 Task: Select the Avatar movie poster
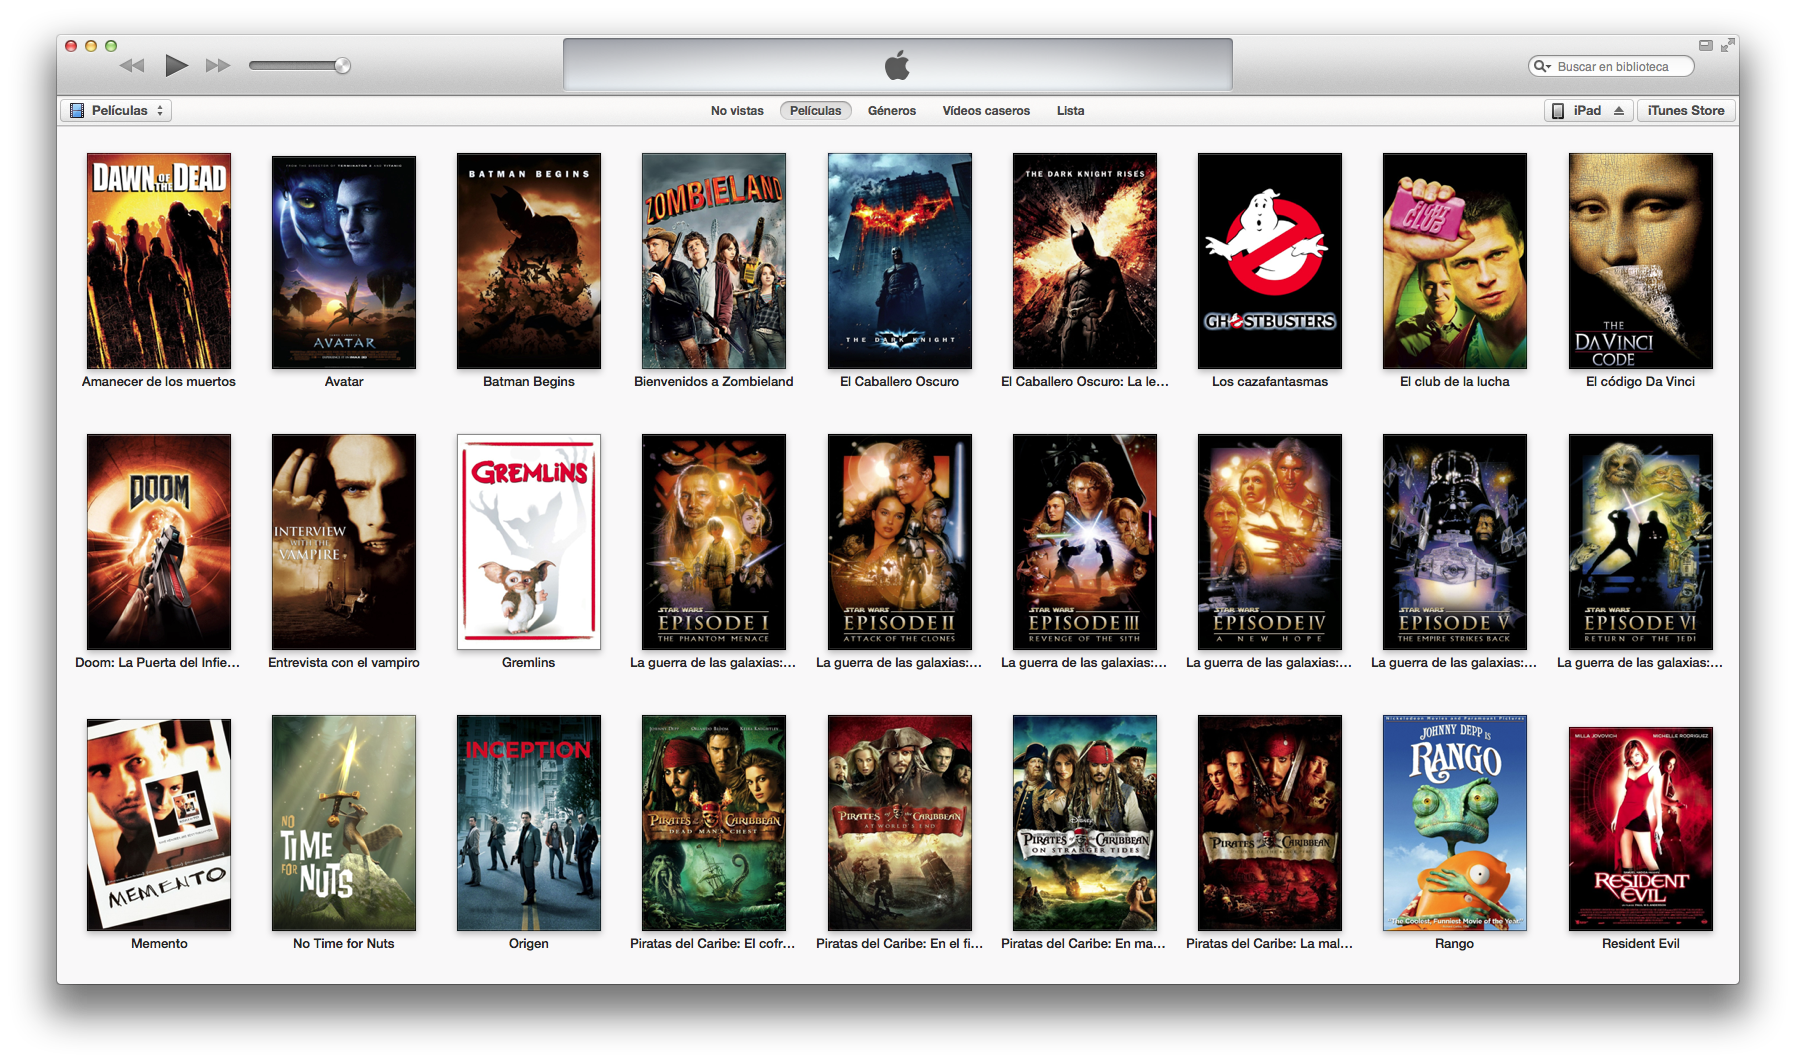click(x=344, y=262)
